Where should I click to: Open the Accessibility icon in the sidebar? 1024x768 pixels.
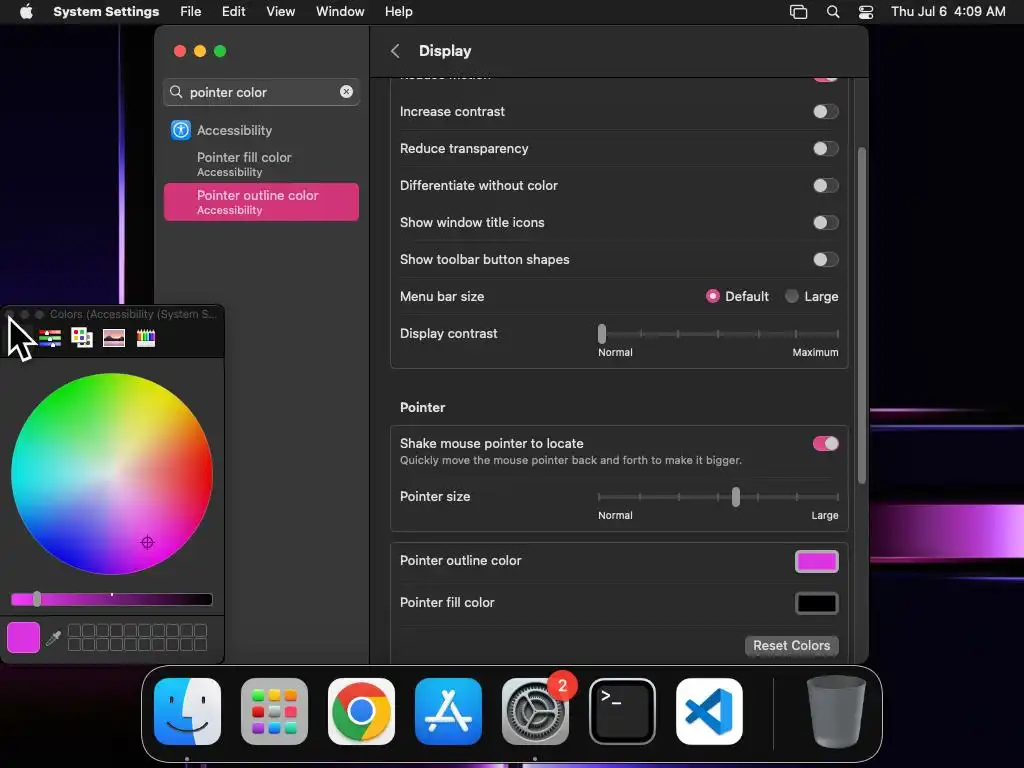(x=181, y=130)
